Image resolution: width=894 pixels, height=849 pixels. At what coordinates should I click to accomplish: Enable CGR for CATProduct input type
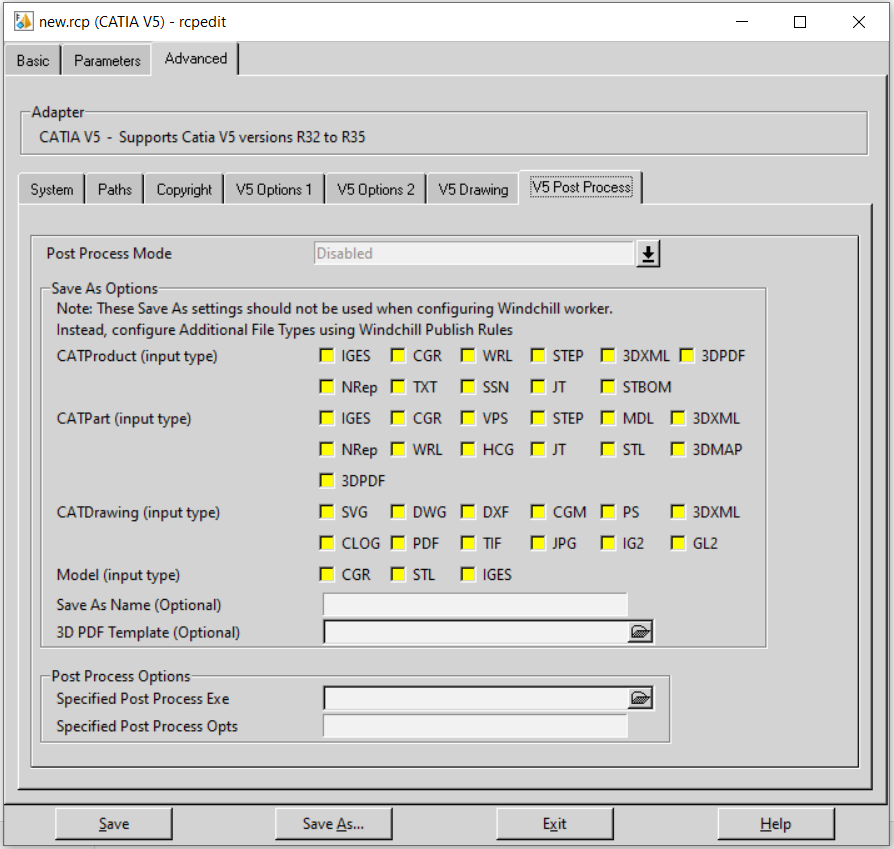(x=398, y=356)
